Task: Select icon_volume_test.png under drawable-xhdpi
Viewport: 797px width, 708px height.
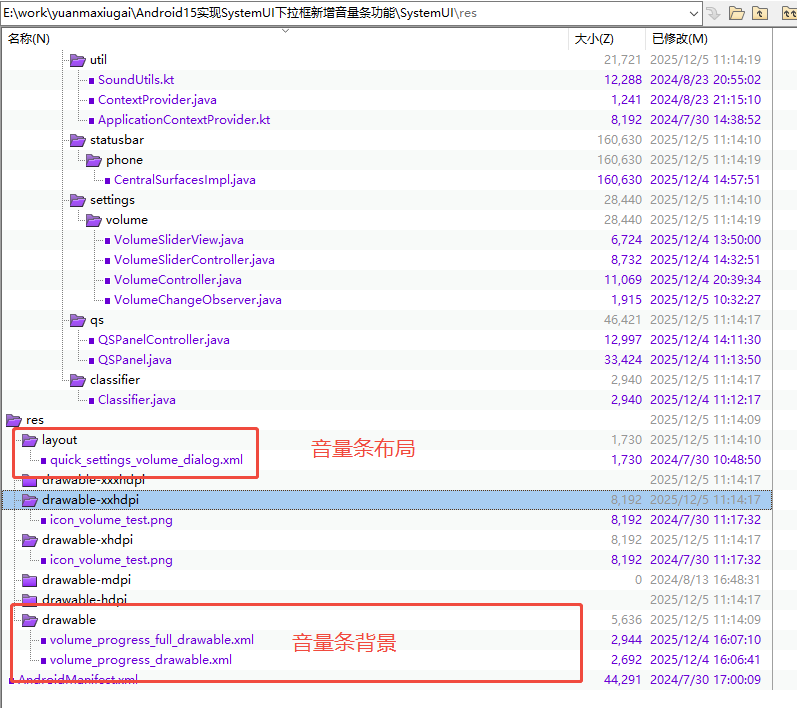Action: pos(111,560)
